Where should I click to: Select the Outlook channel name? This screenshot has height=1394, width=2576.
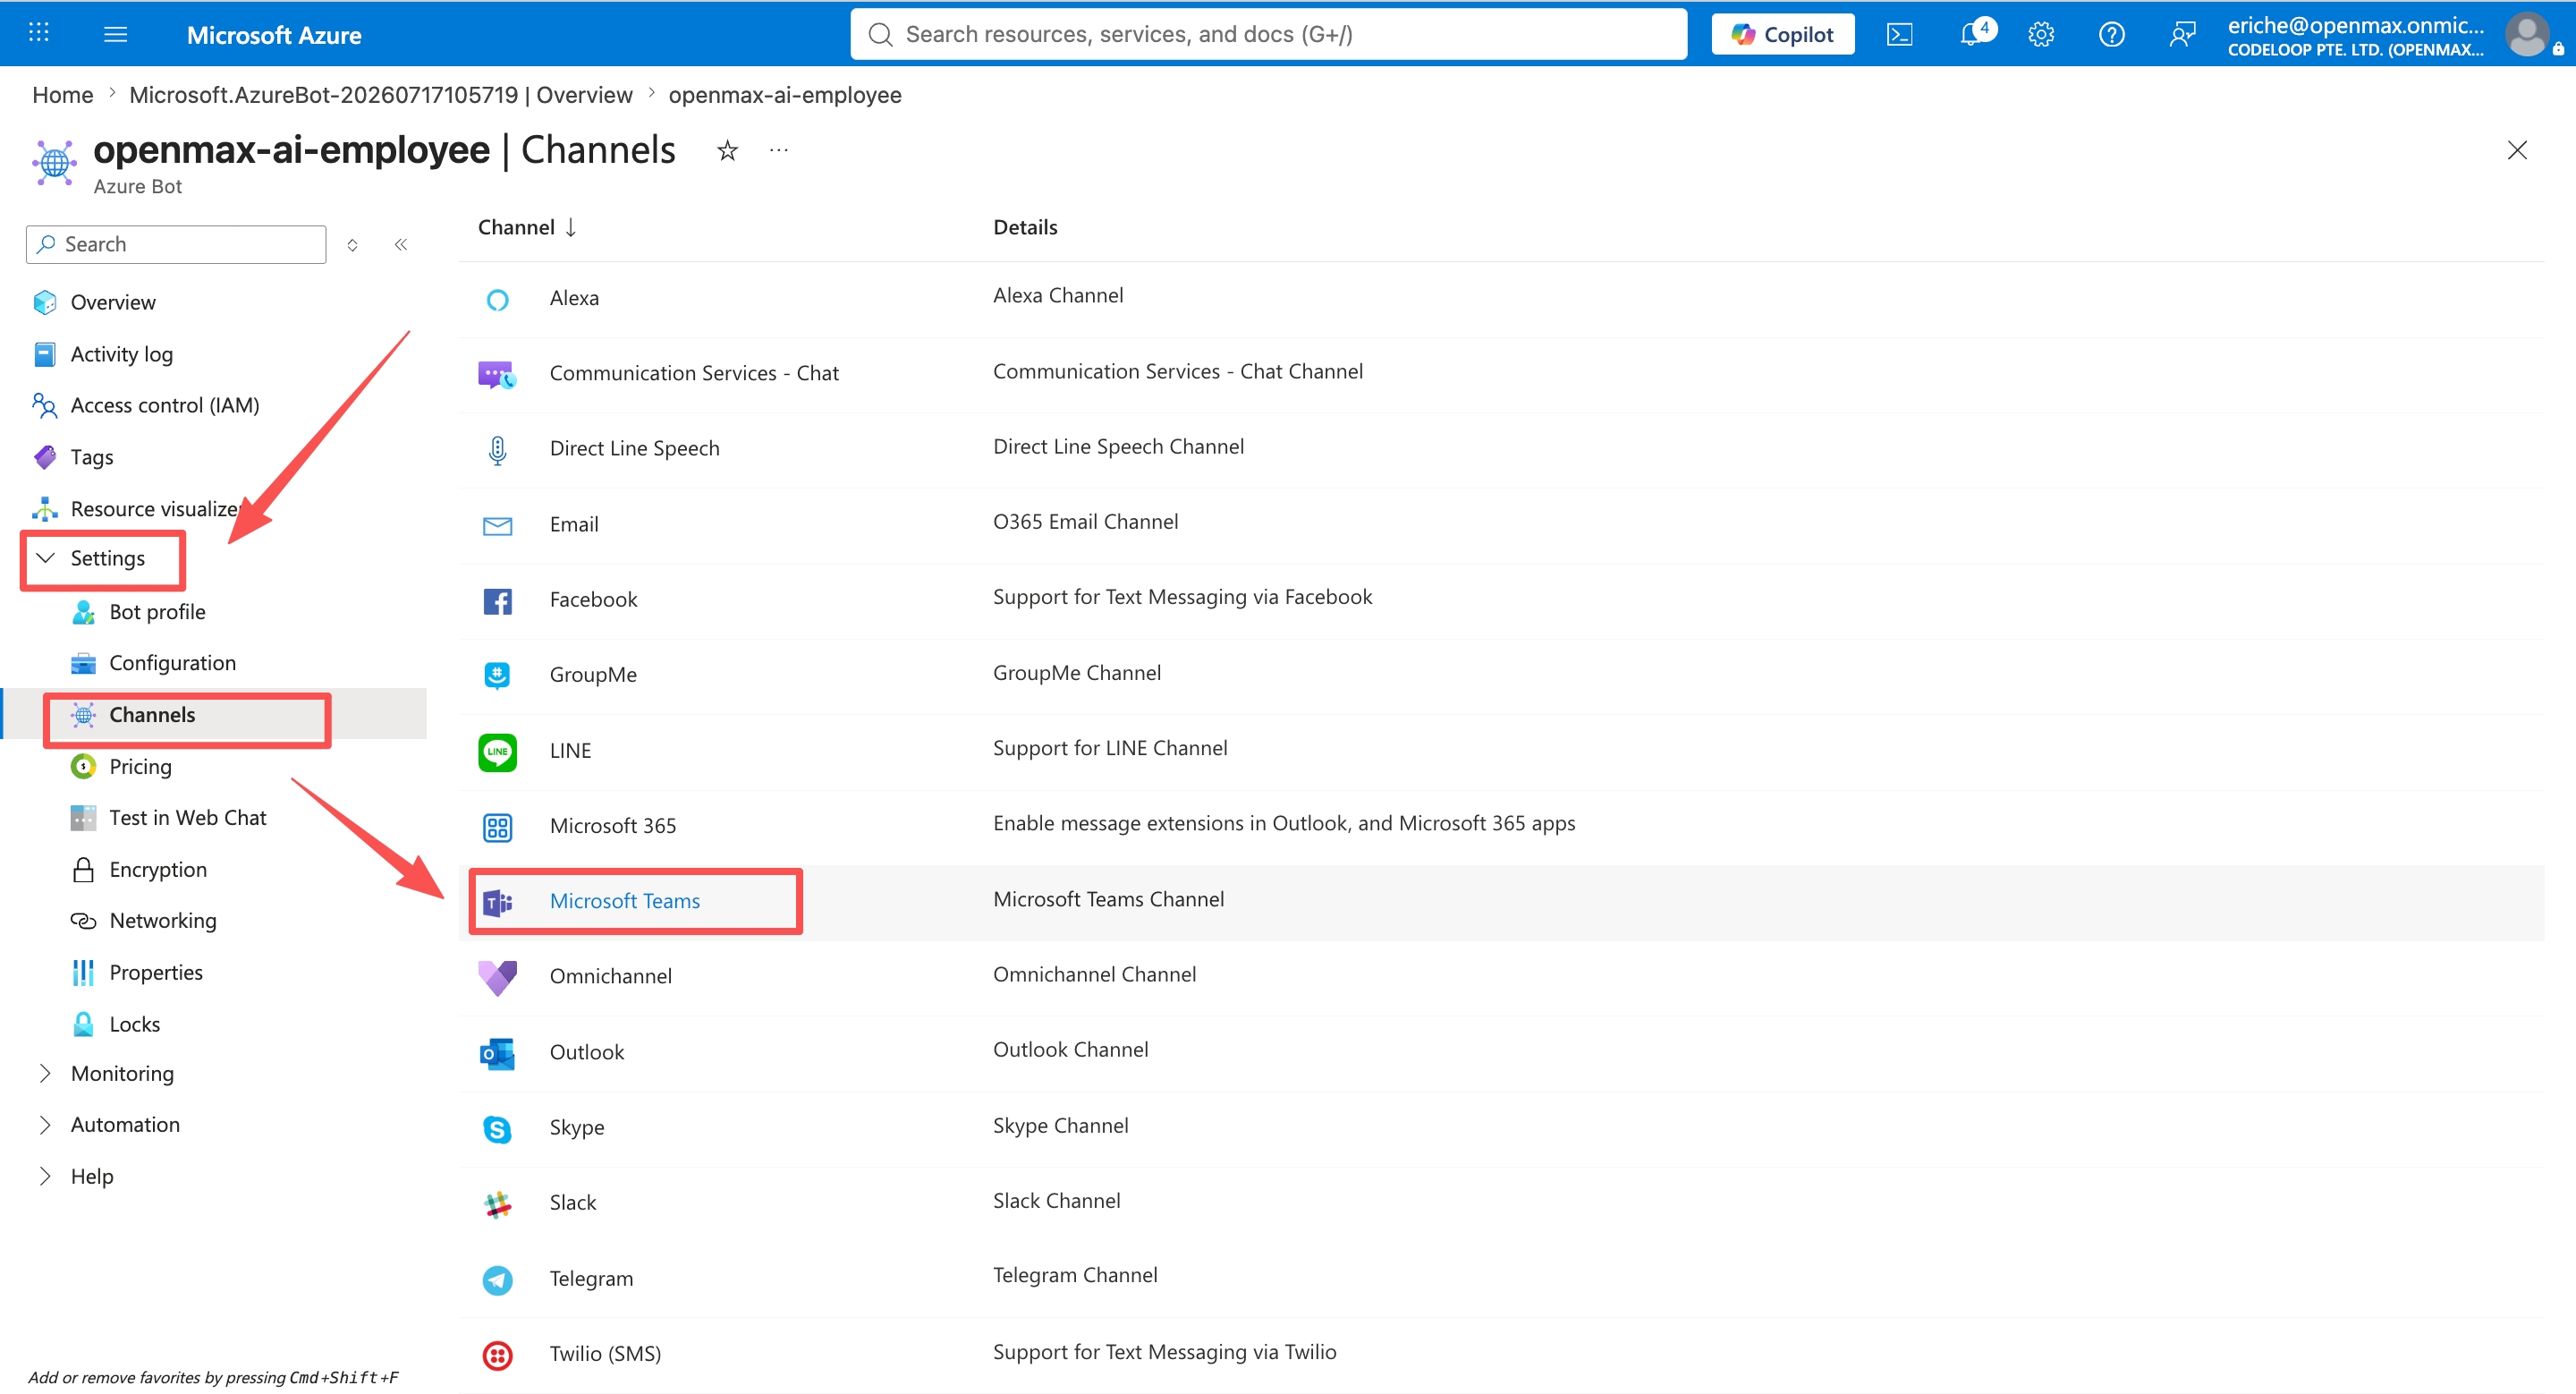(x=587, y=1053)
